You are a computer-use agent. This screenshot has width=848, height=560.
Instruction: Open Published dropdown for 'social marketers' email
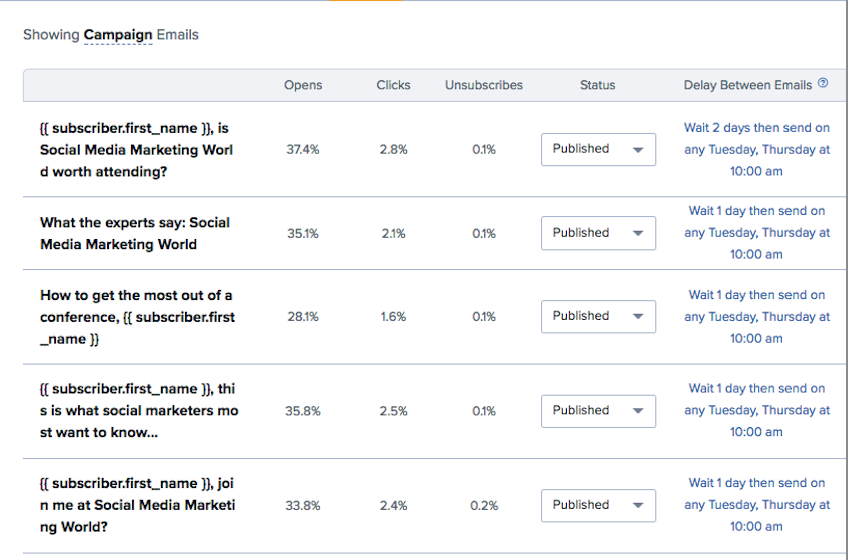point(598,411)
